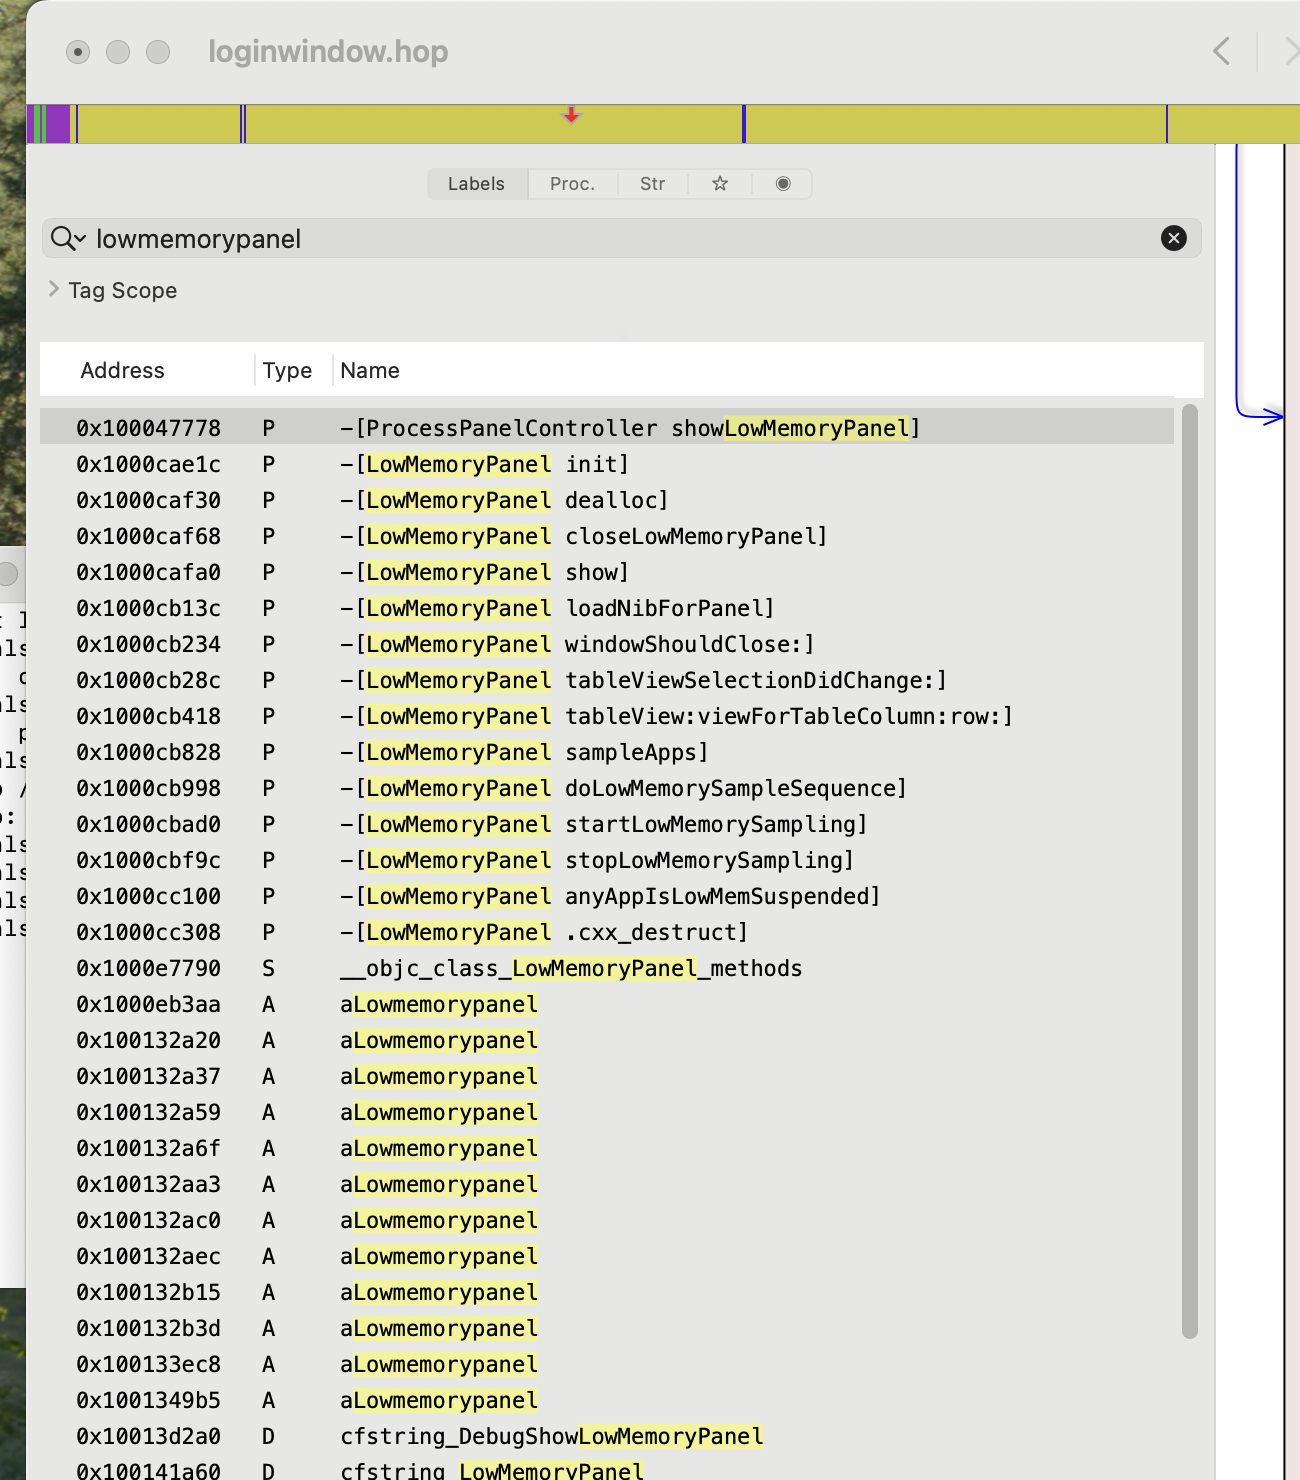
Task: Click the red arrow position marker
Action: coord(571,115)
